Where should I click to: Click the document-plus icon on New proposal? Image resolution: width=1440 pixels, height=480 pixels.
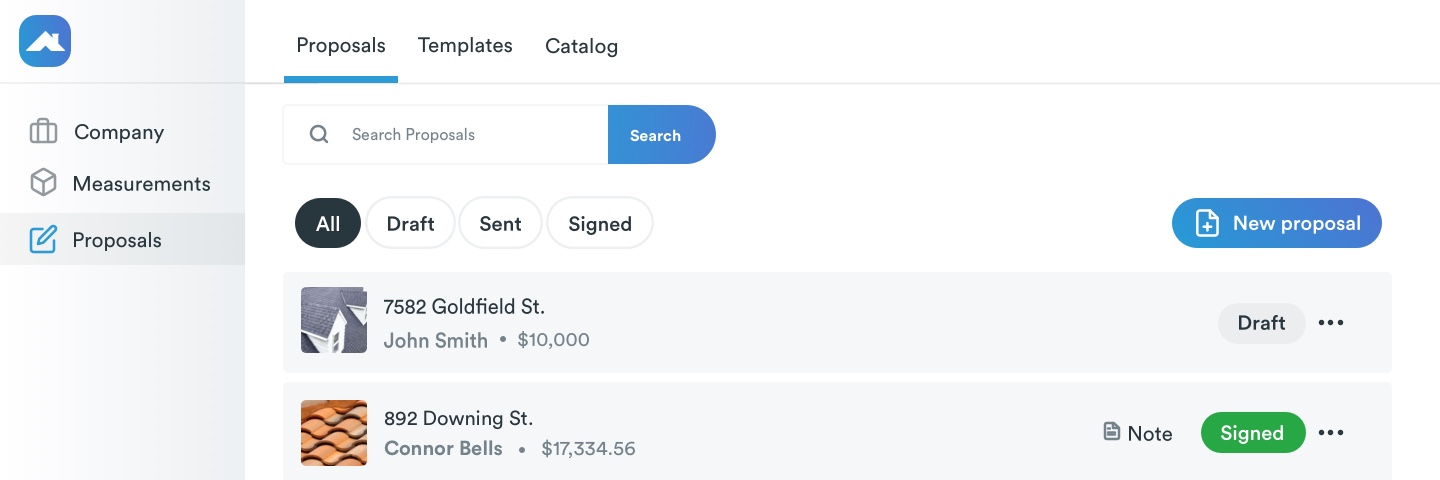coord(1207,223)
